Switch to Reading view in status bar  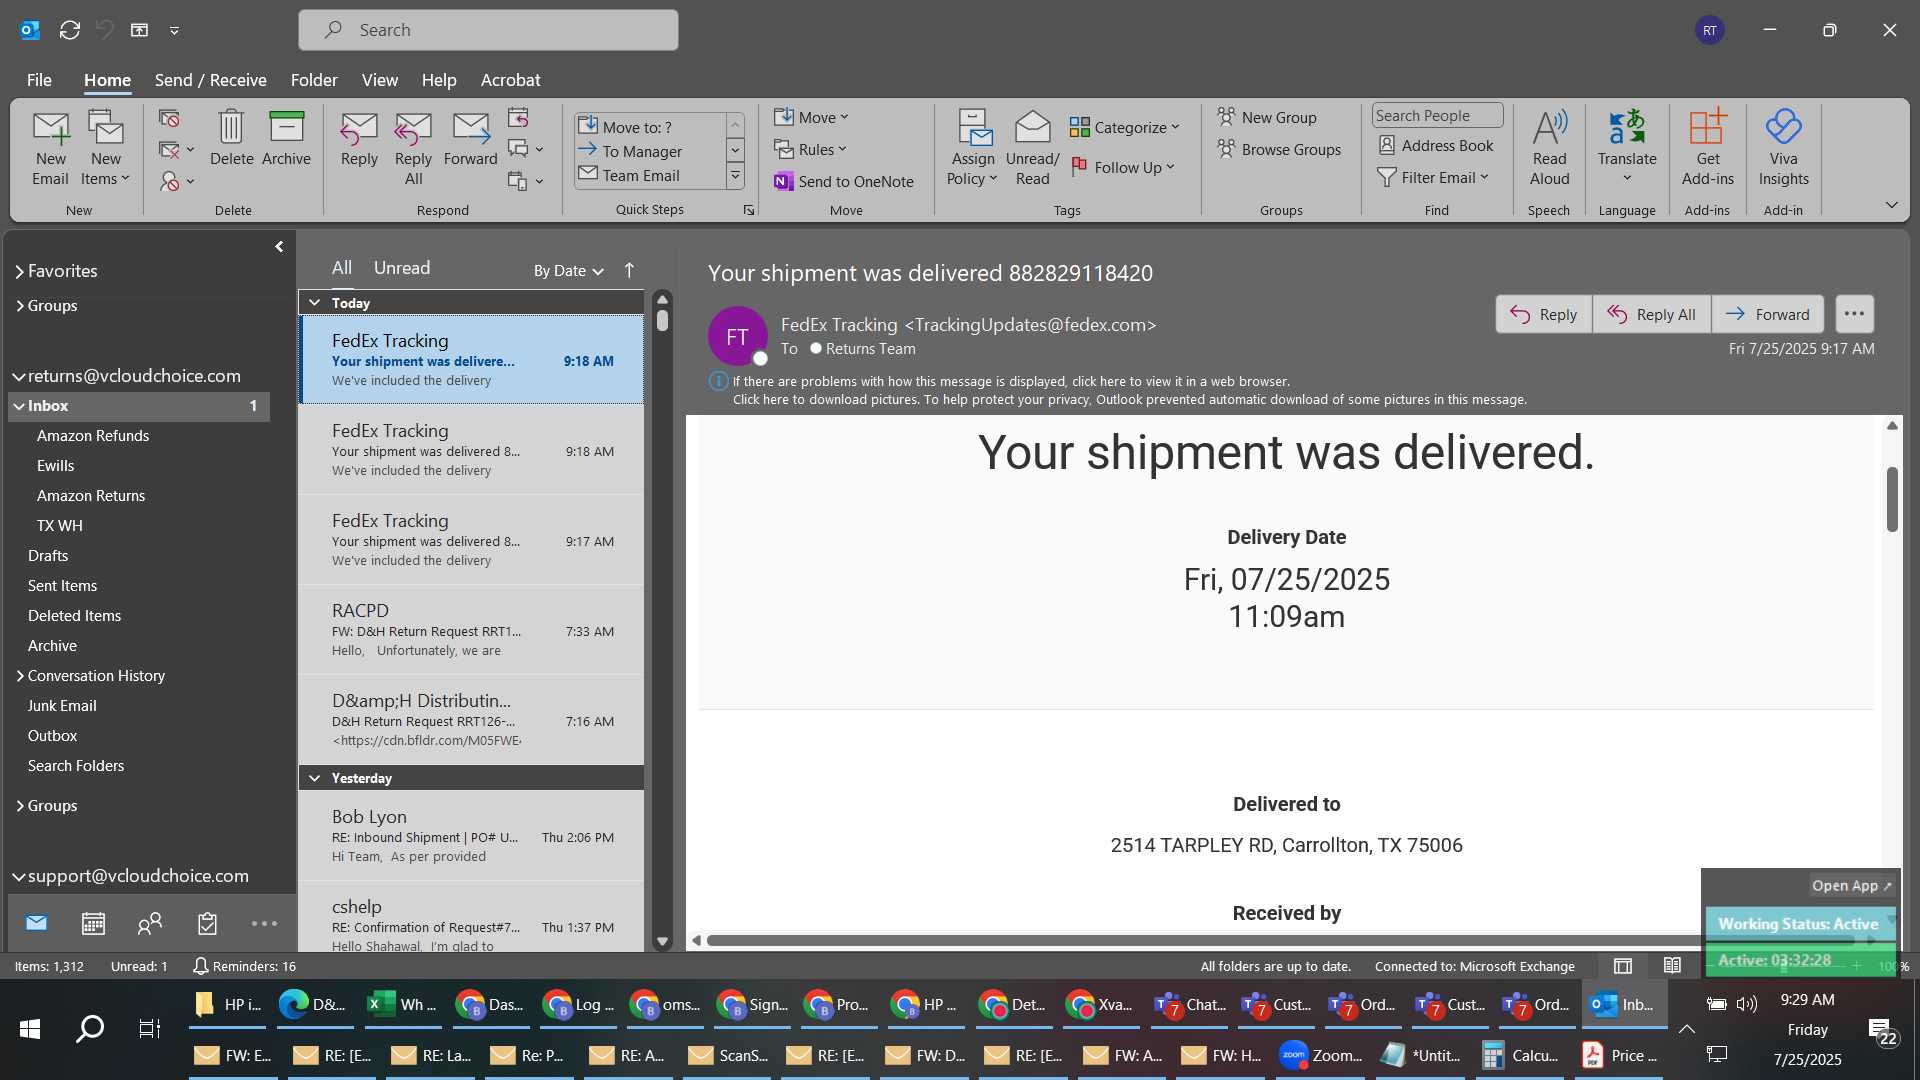(x=1672, y=966)
